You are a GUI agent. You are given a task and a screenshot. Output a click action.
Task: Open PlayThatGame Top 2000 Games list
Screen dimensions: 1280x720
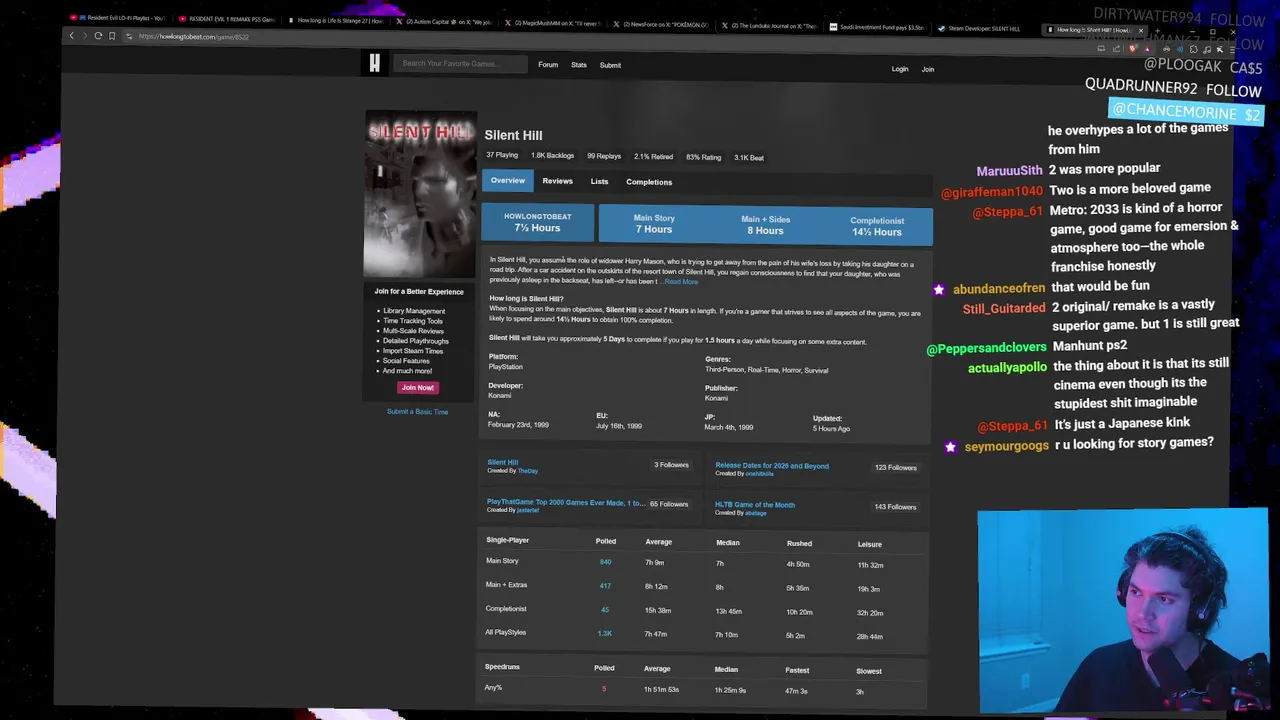[x=566, y=503]
